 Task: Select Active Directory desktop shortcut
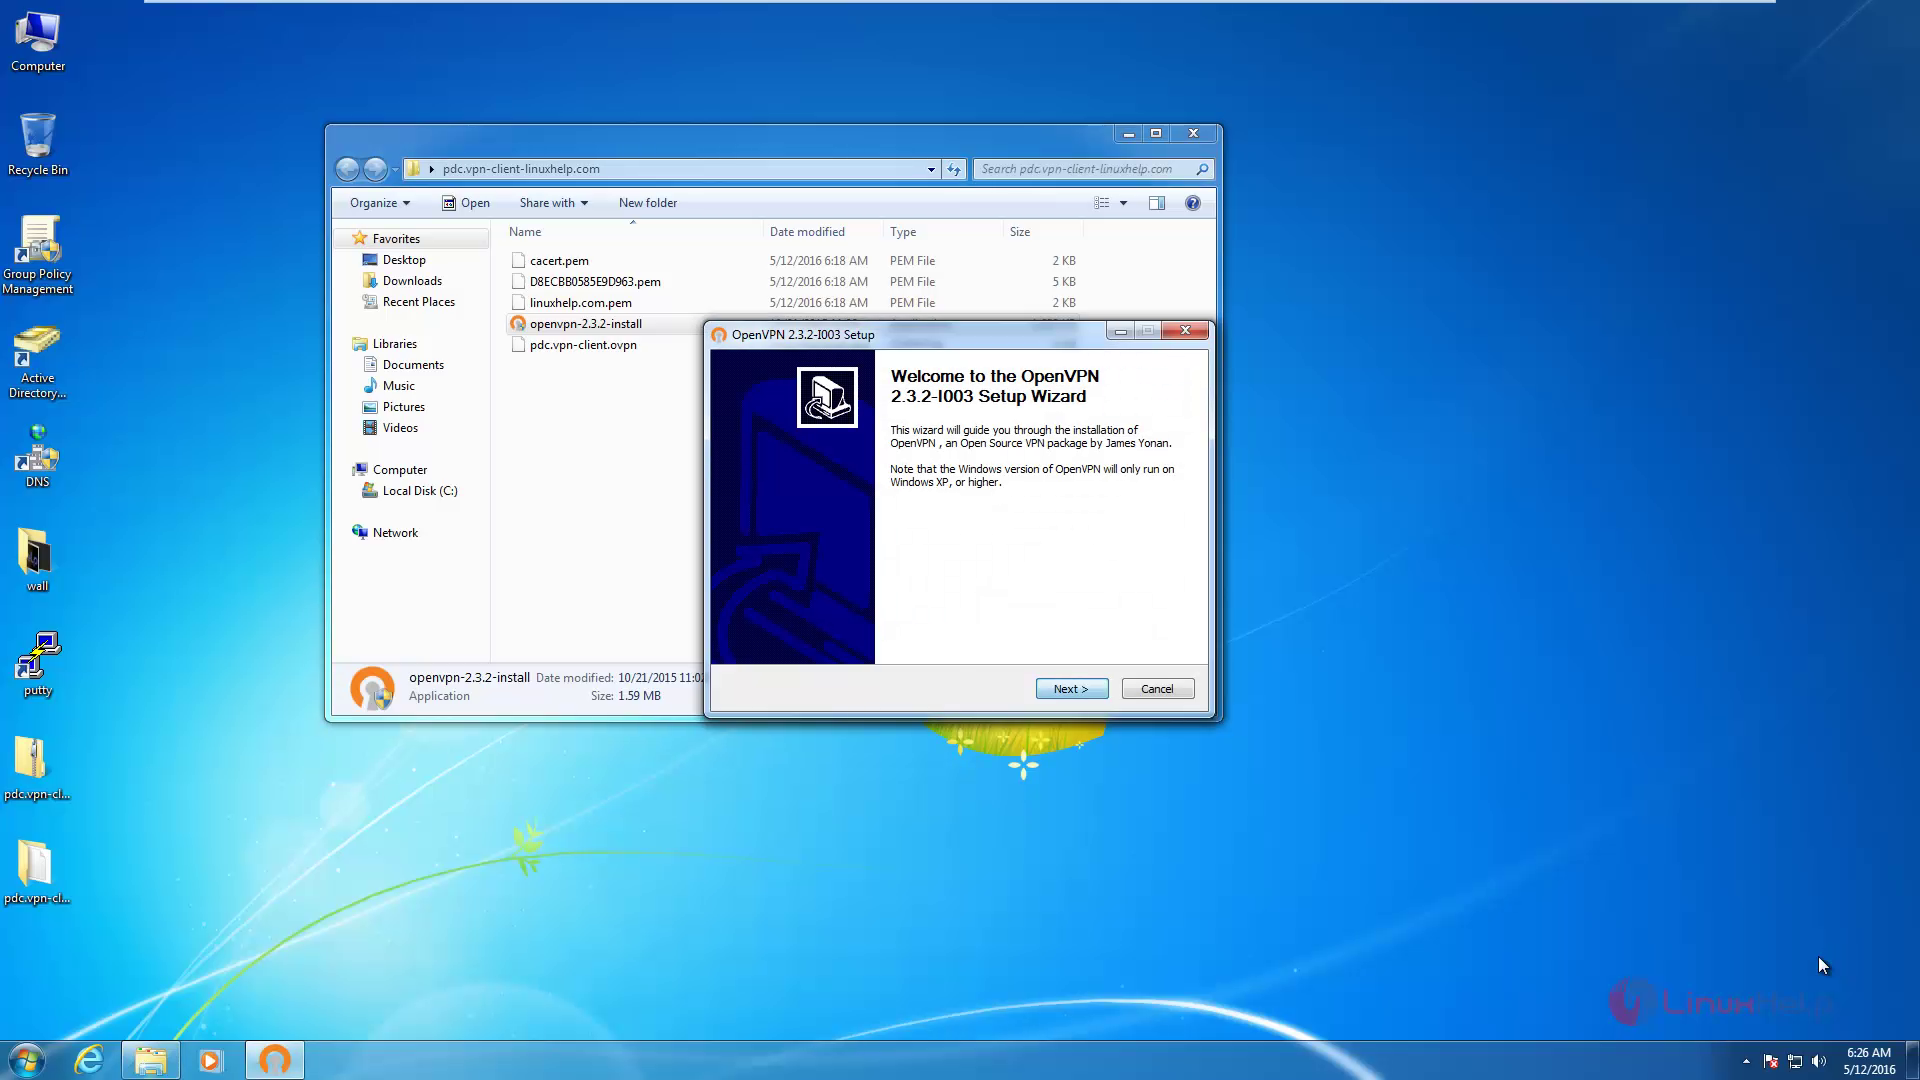point(38,362)
